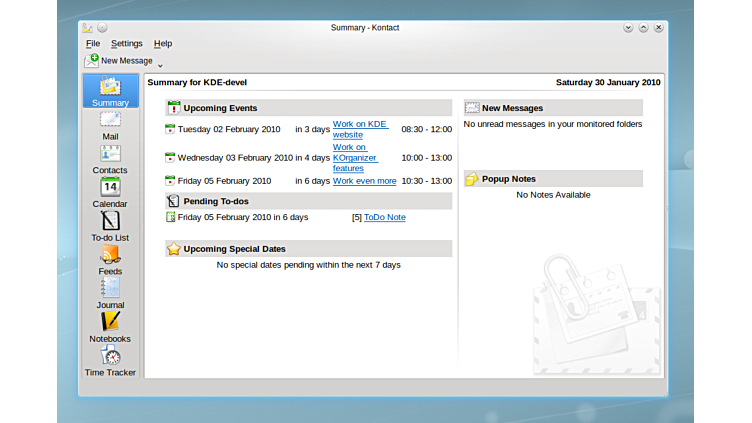
Task: Open the Settings menu
Action: (127, 44)
